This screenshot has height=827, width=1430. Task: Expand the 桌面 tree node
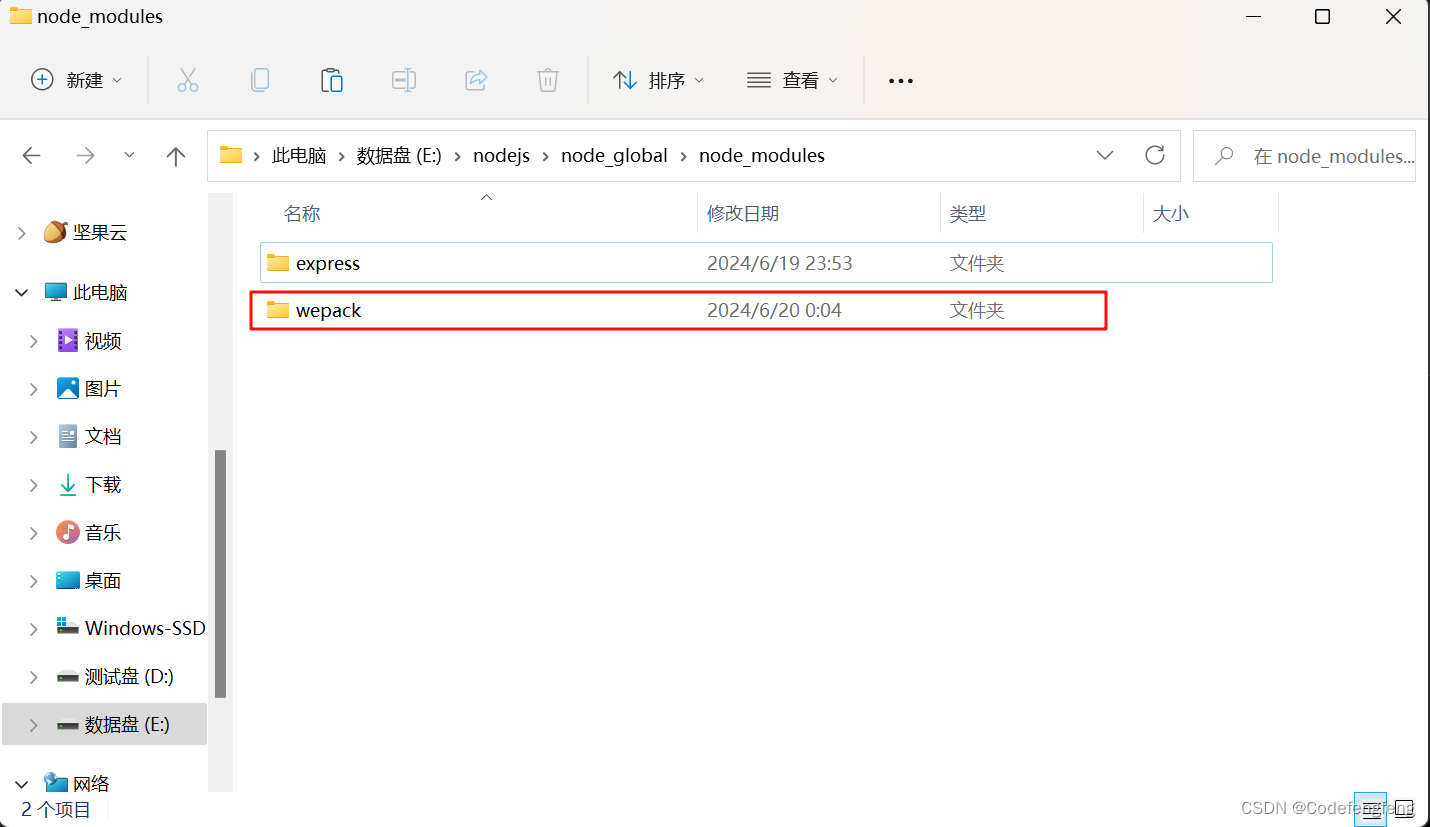(x=34, y=581)
